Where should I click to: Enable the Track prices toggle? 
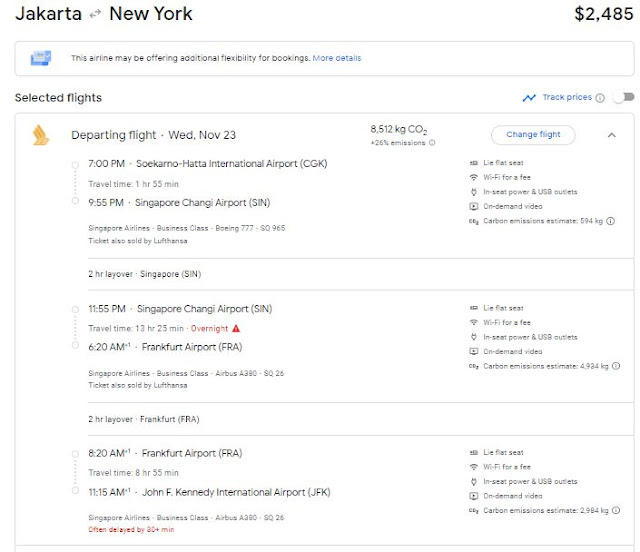coord(623,98)
